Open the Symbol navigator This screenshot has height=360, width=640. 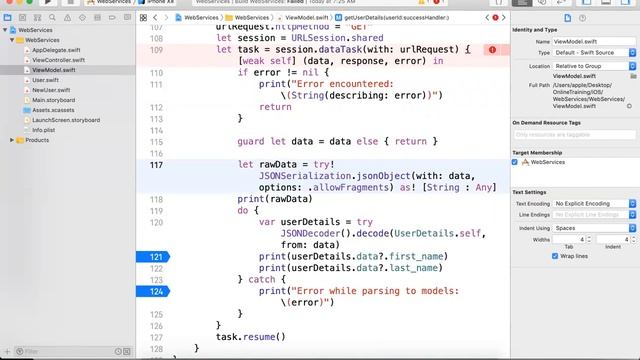point(37,18)
